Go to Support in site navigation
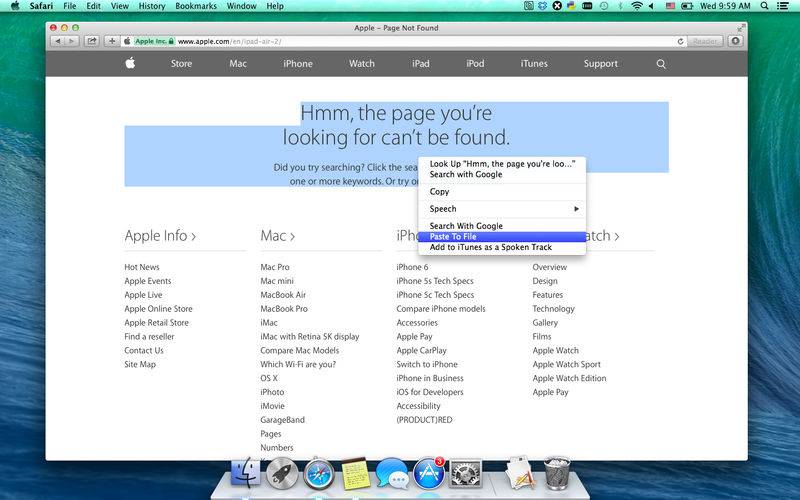The width and height of the screenshot is (800, 500). 601,64
